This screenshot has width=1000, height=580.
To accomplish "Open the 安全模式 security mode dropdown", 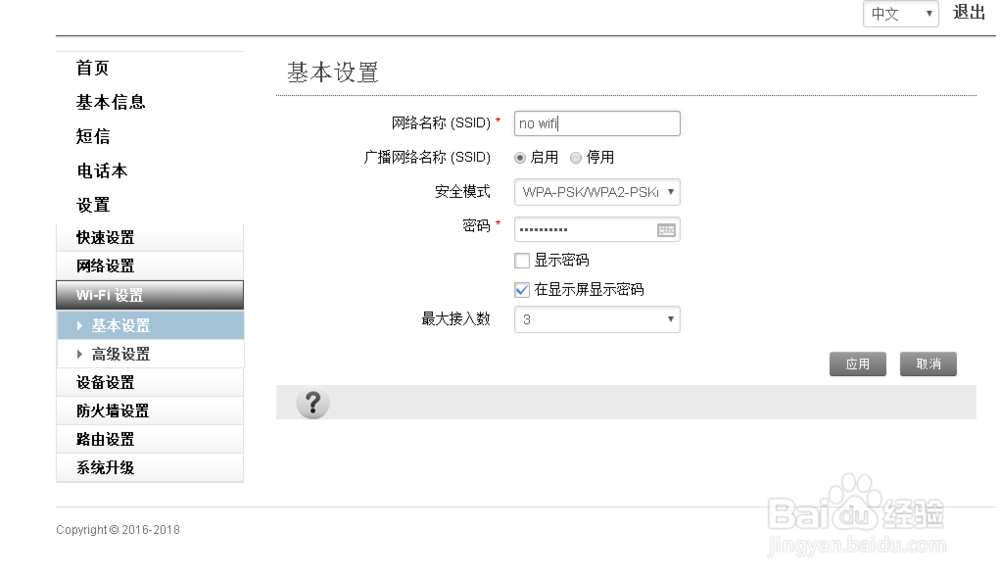I will [x=597, y=192].
